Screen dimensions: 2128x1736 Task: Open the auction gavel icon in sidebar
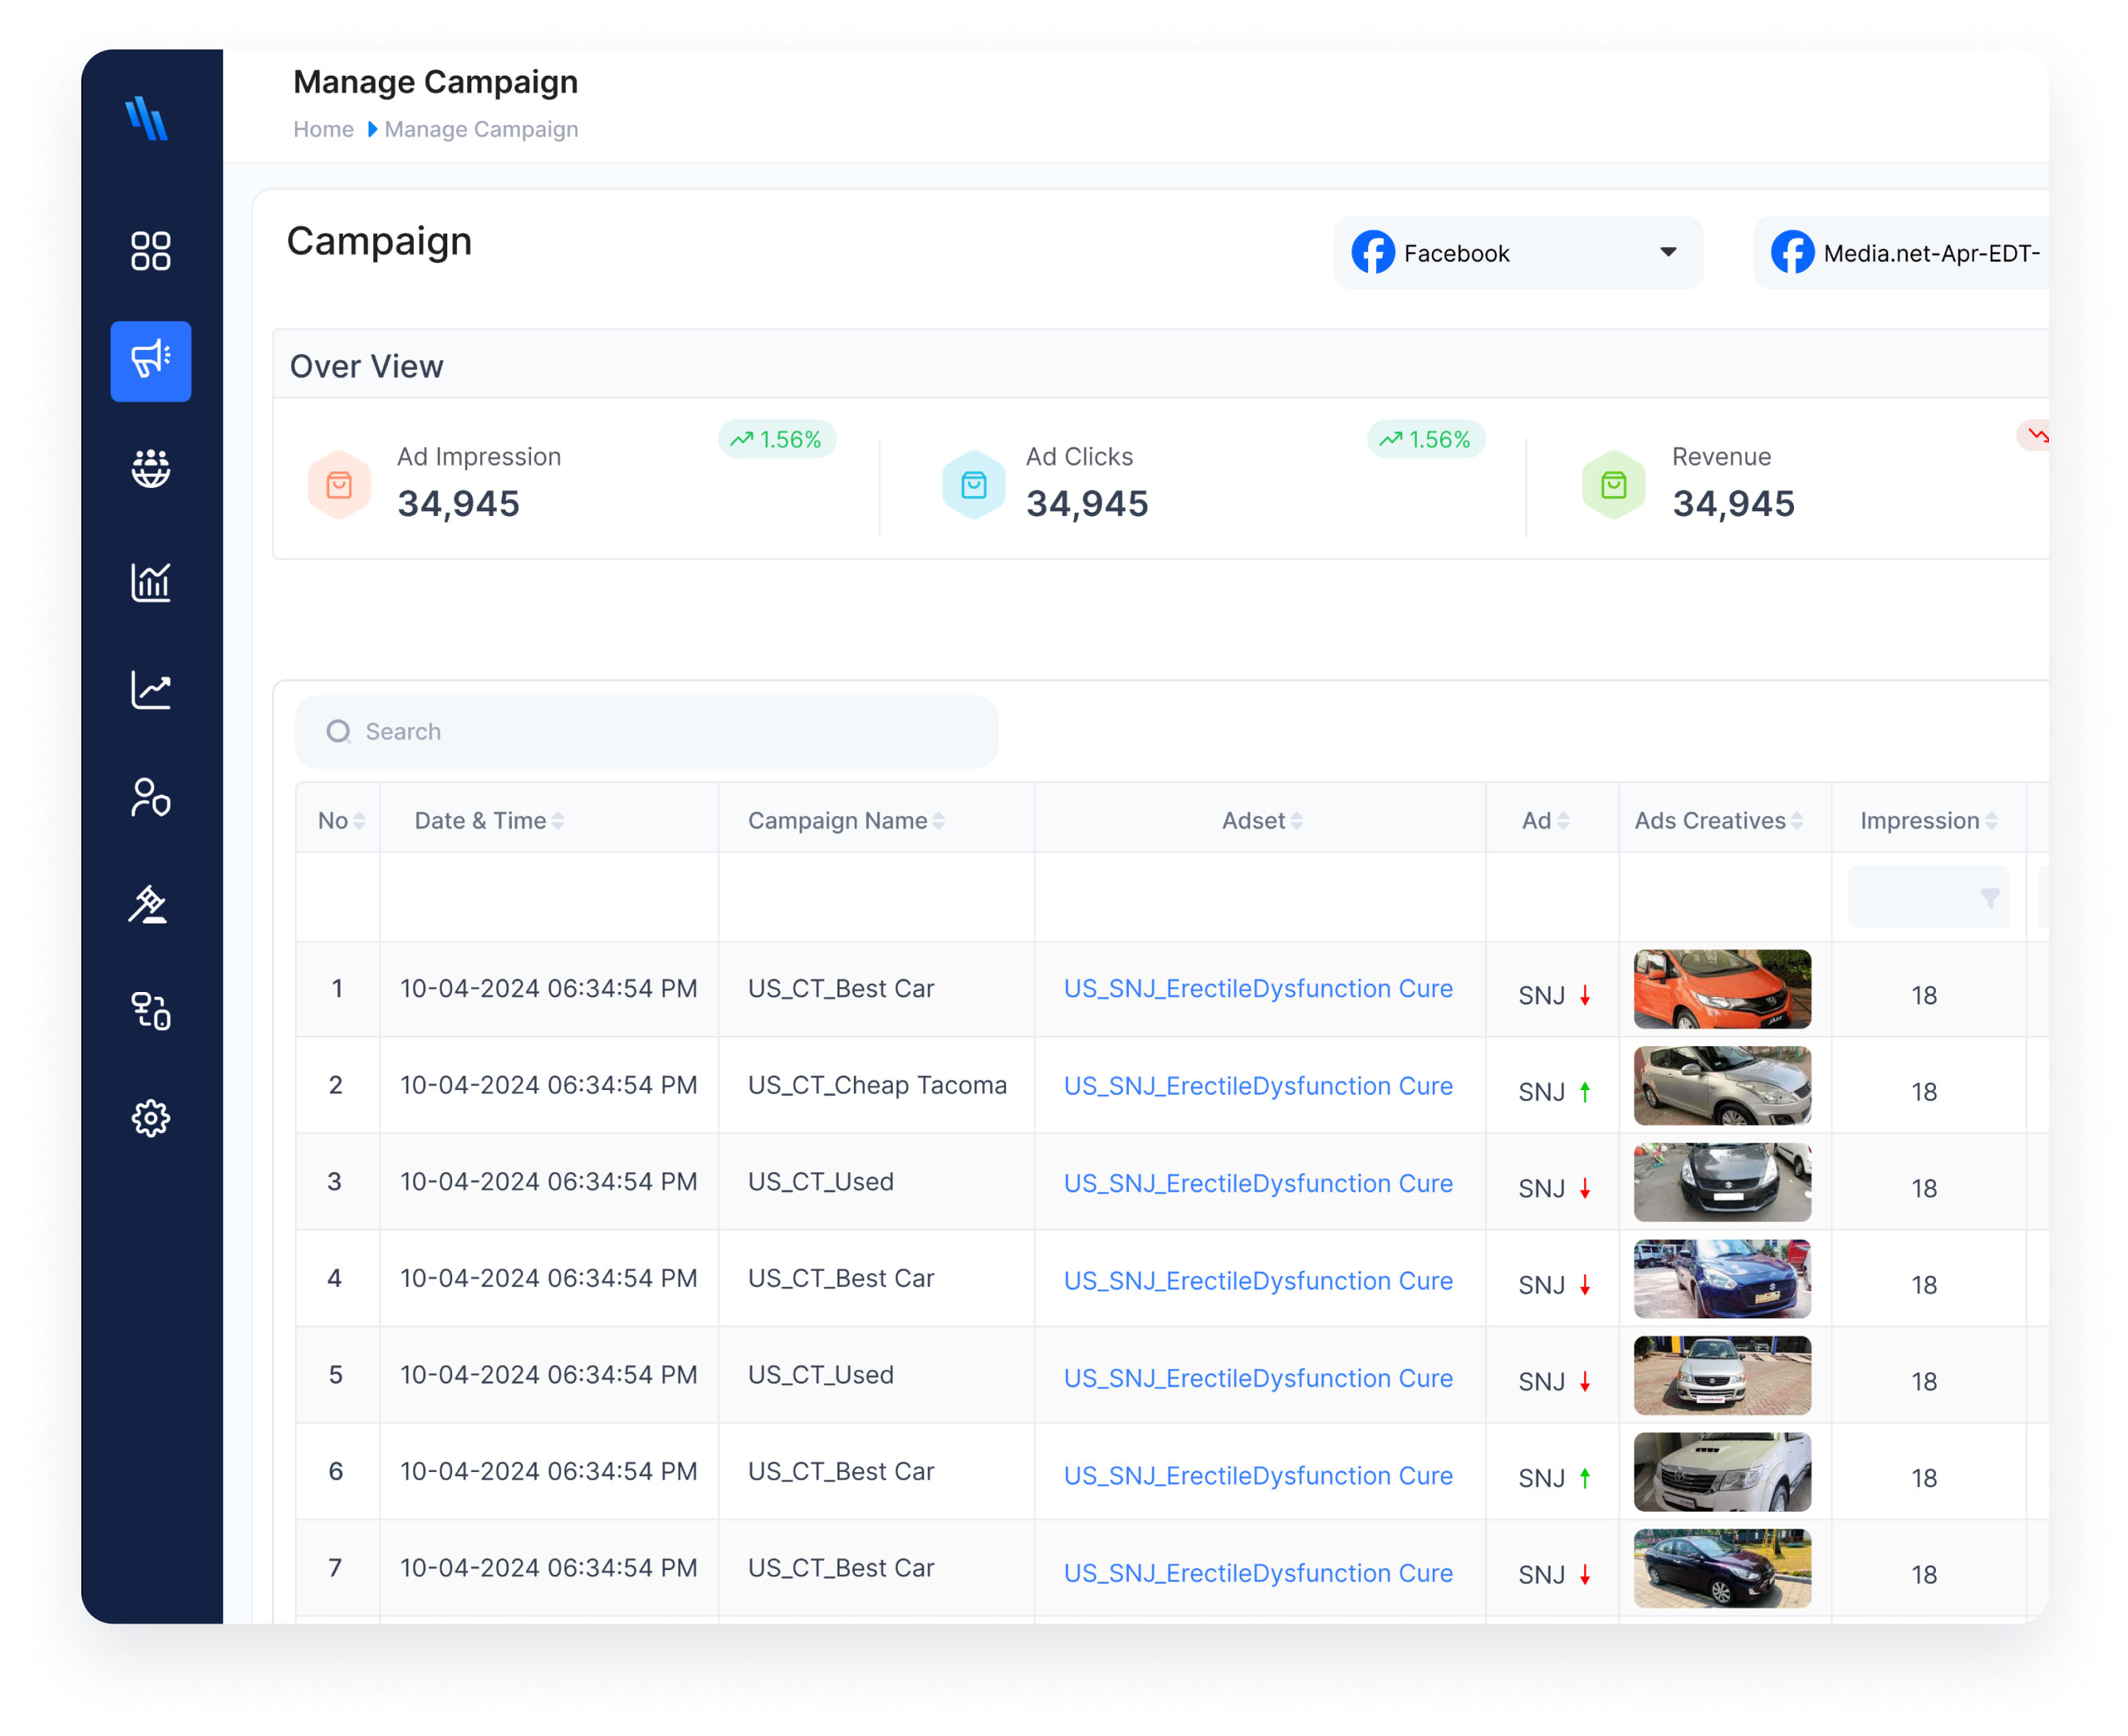149,904
